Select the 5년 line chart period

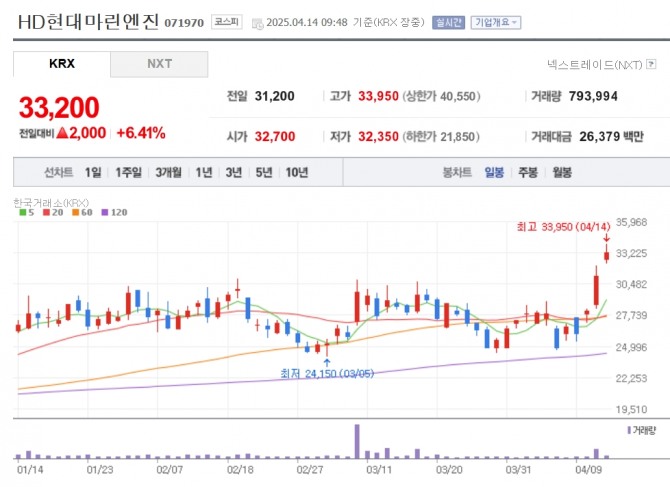point(264,173)
